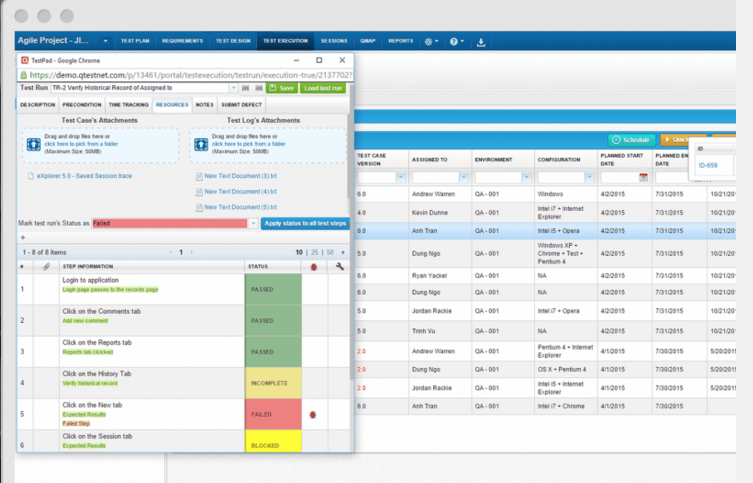This screenshot has width=753, height=483.
Task: Open the Test Design menu tab
Action: point(234,42)
